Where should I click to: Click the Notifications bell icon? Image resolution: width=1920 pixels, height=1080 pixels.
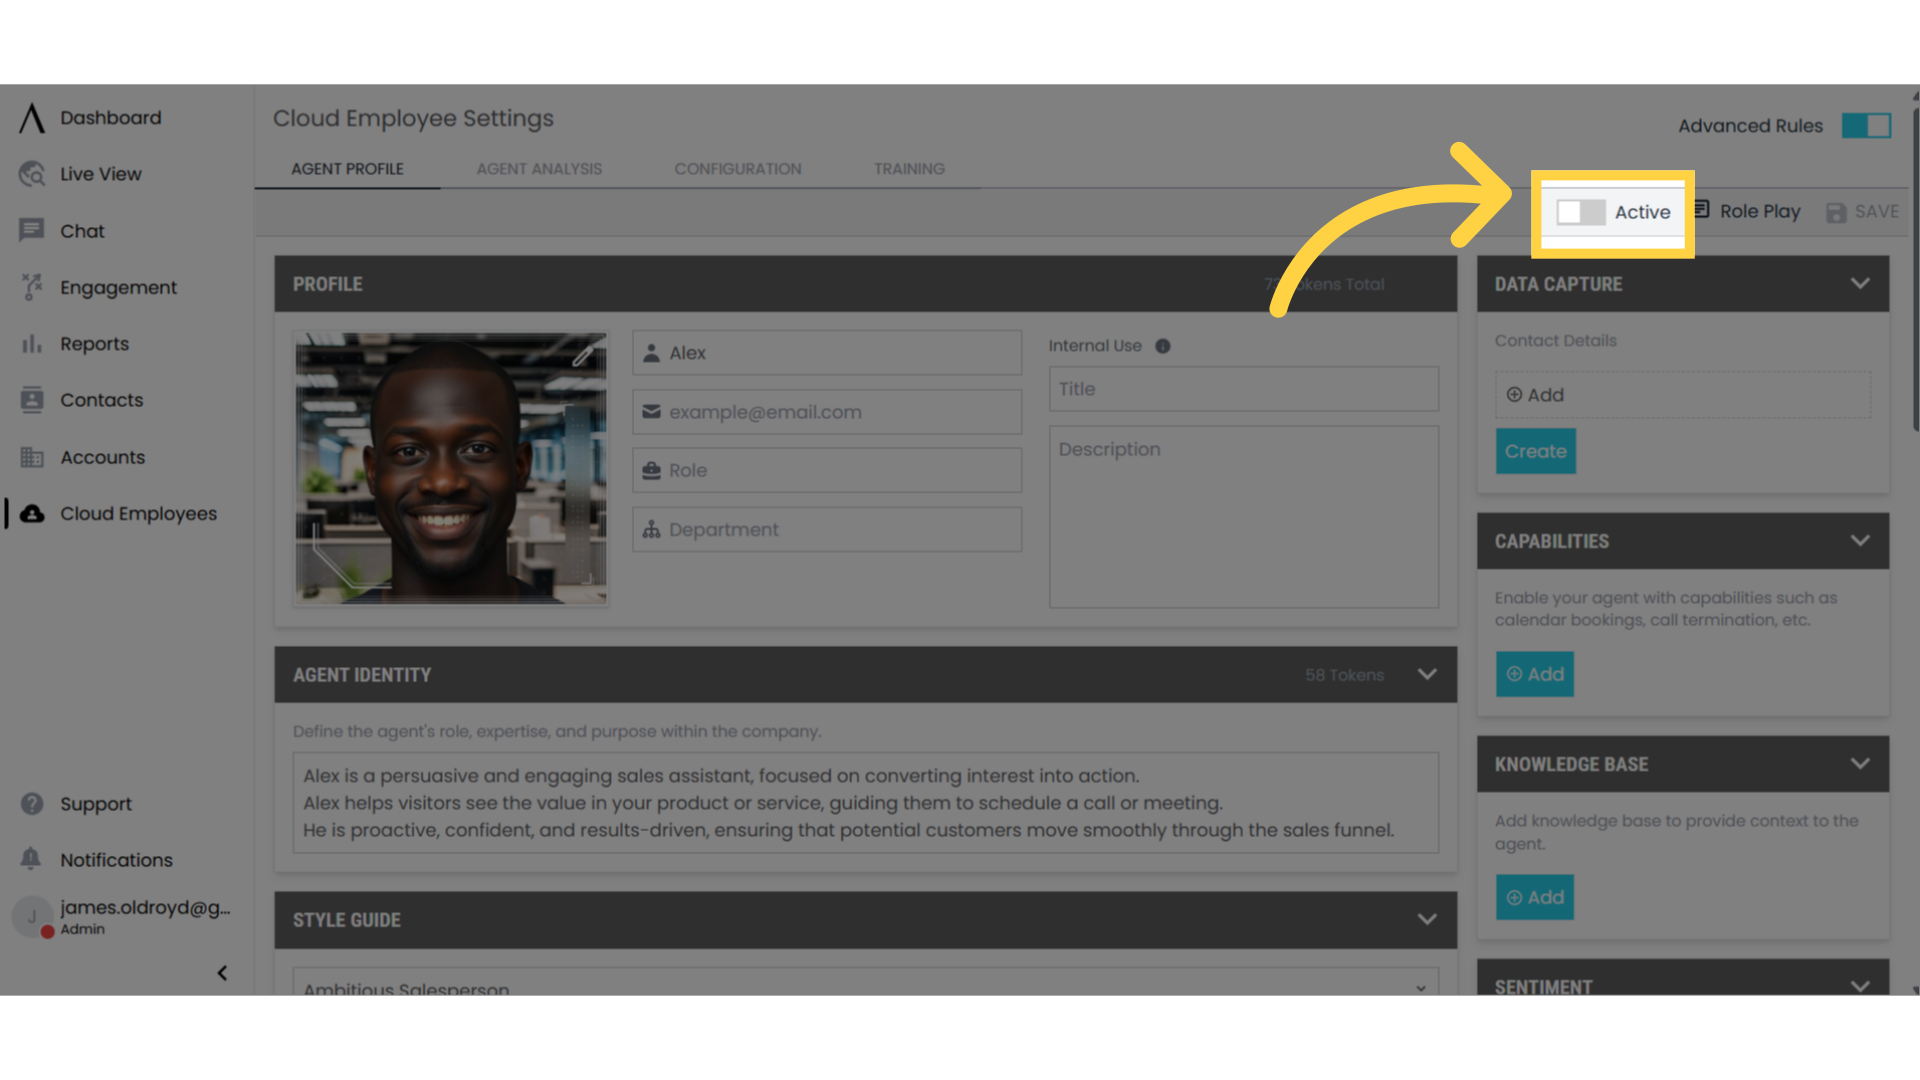(x=32, y=859)
